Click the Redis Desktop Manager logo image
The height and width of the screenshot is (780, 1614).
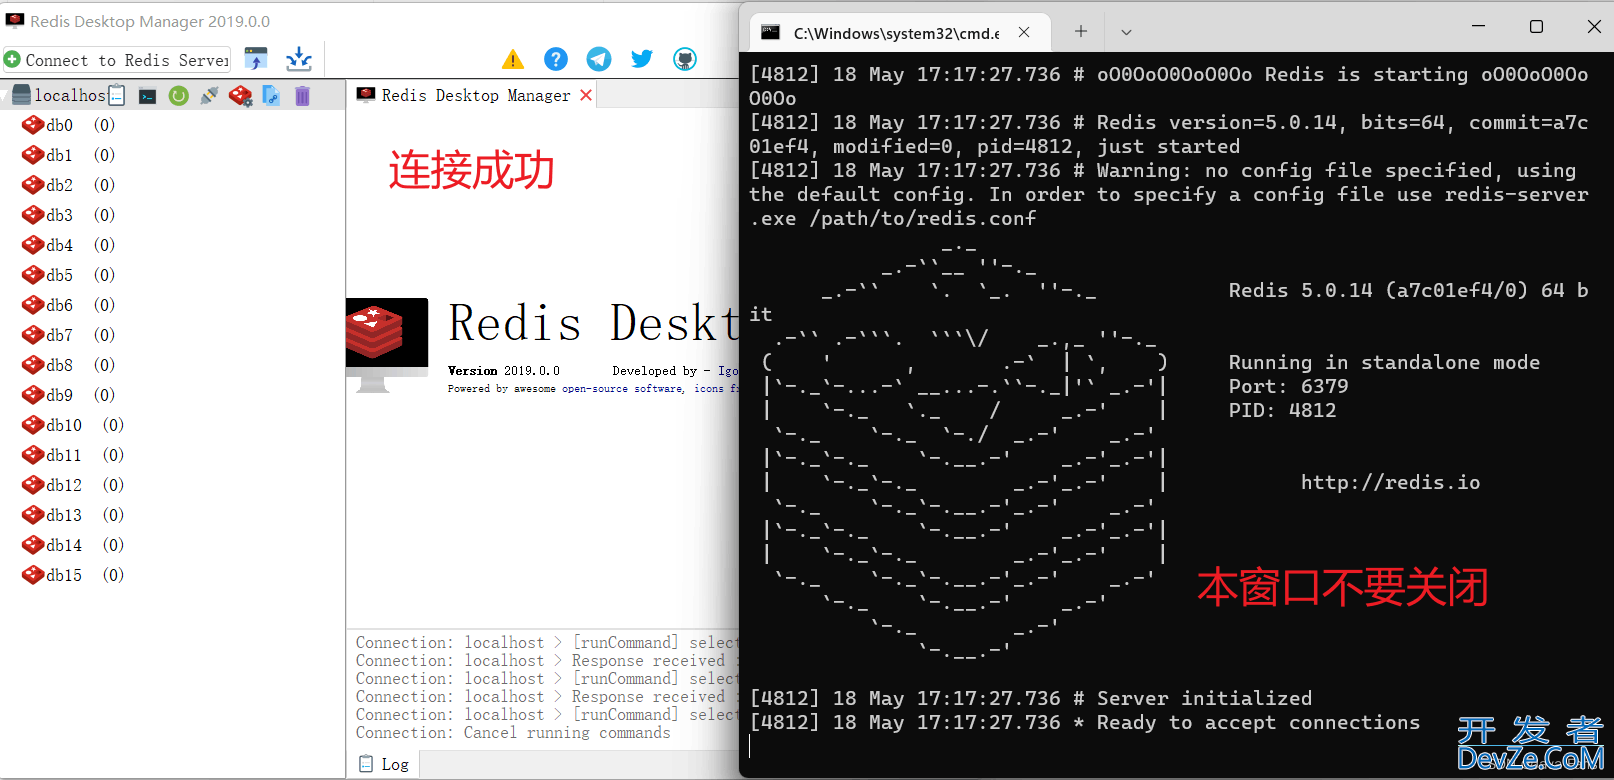click(387, 345)
